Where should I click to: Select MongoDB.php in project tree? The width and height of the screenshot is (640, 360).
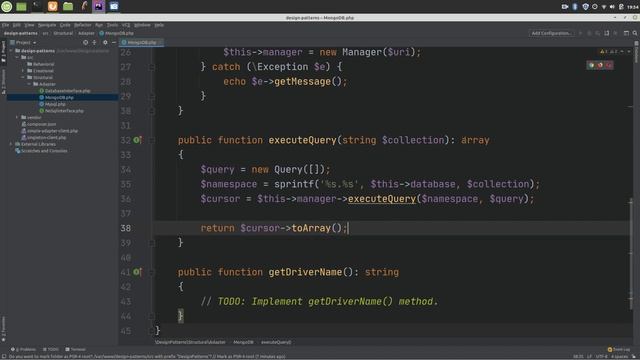59,98
